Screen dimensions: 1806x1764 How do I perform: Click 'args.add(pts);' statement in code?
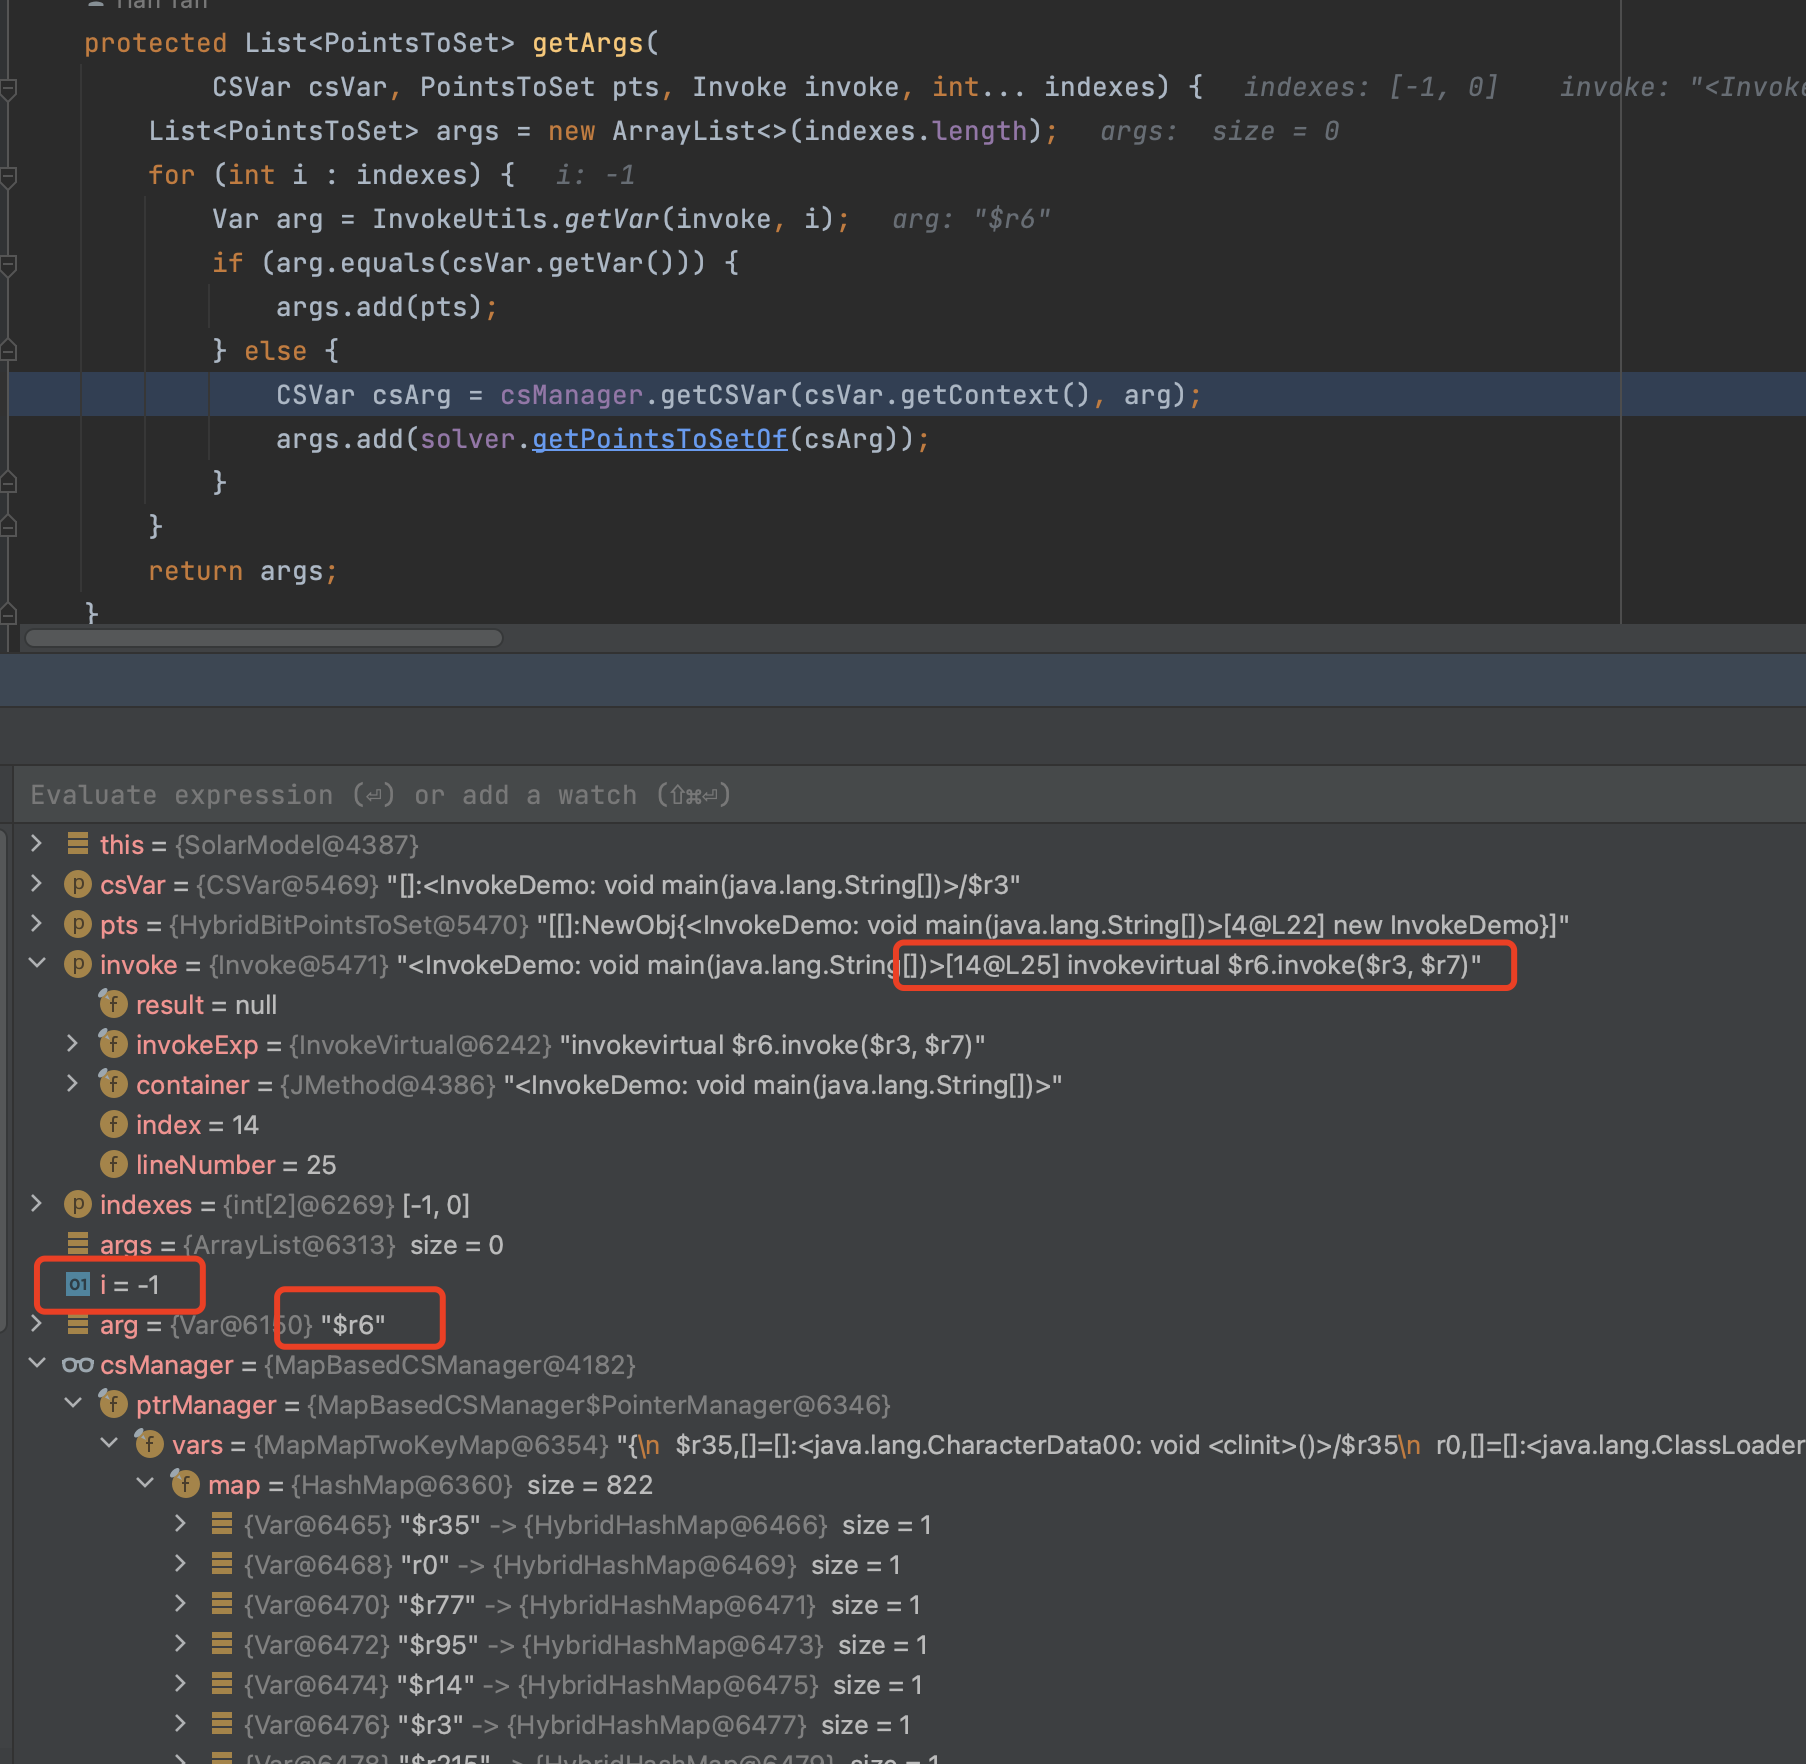(386, 307)
